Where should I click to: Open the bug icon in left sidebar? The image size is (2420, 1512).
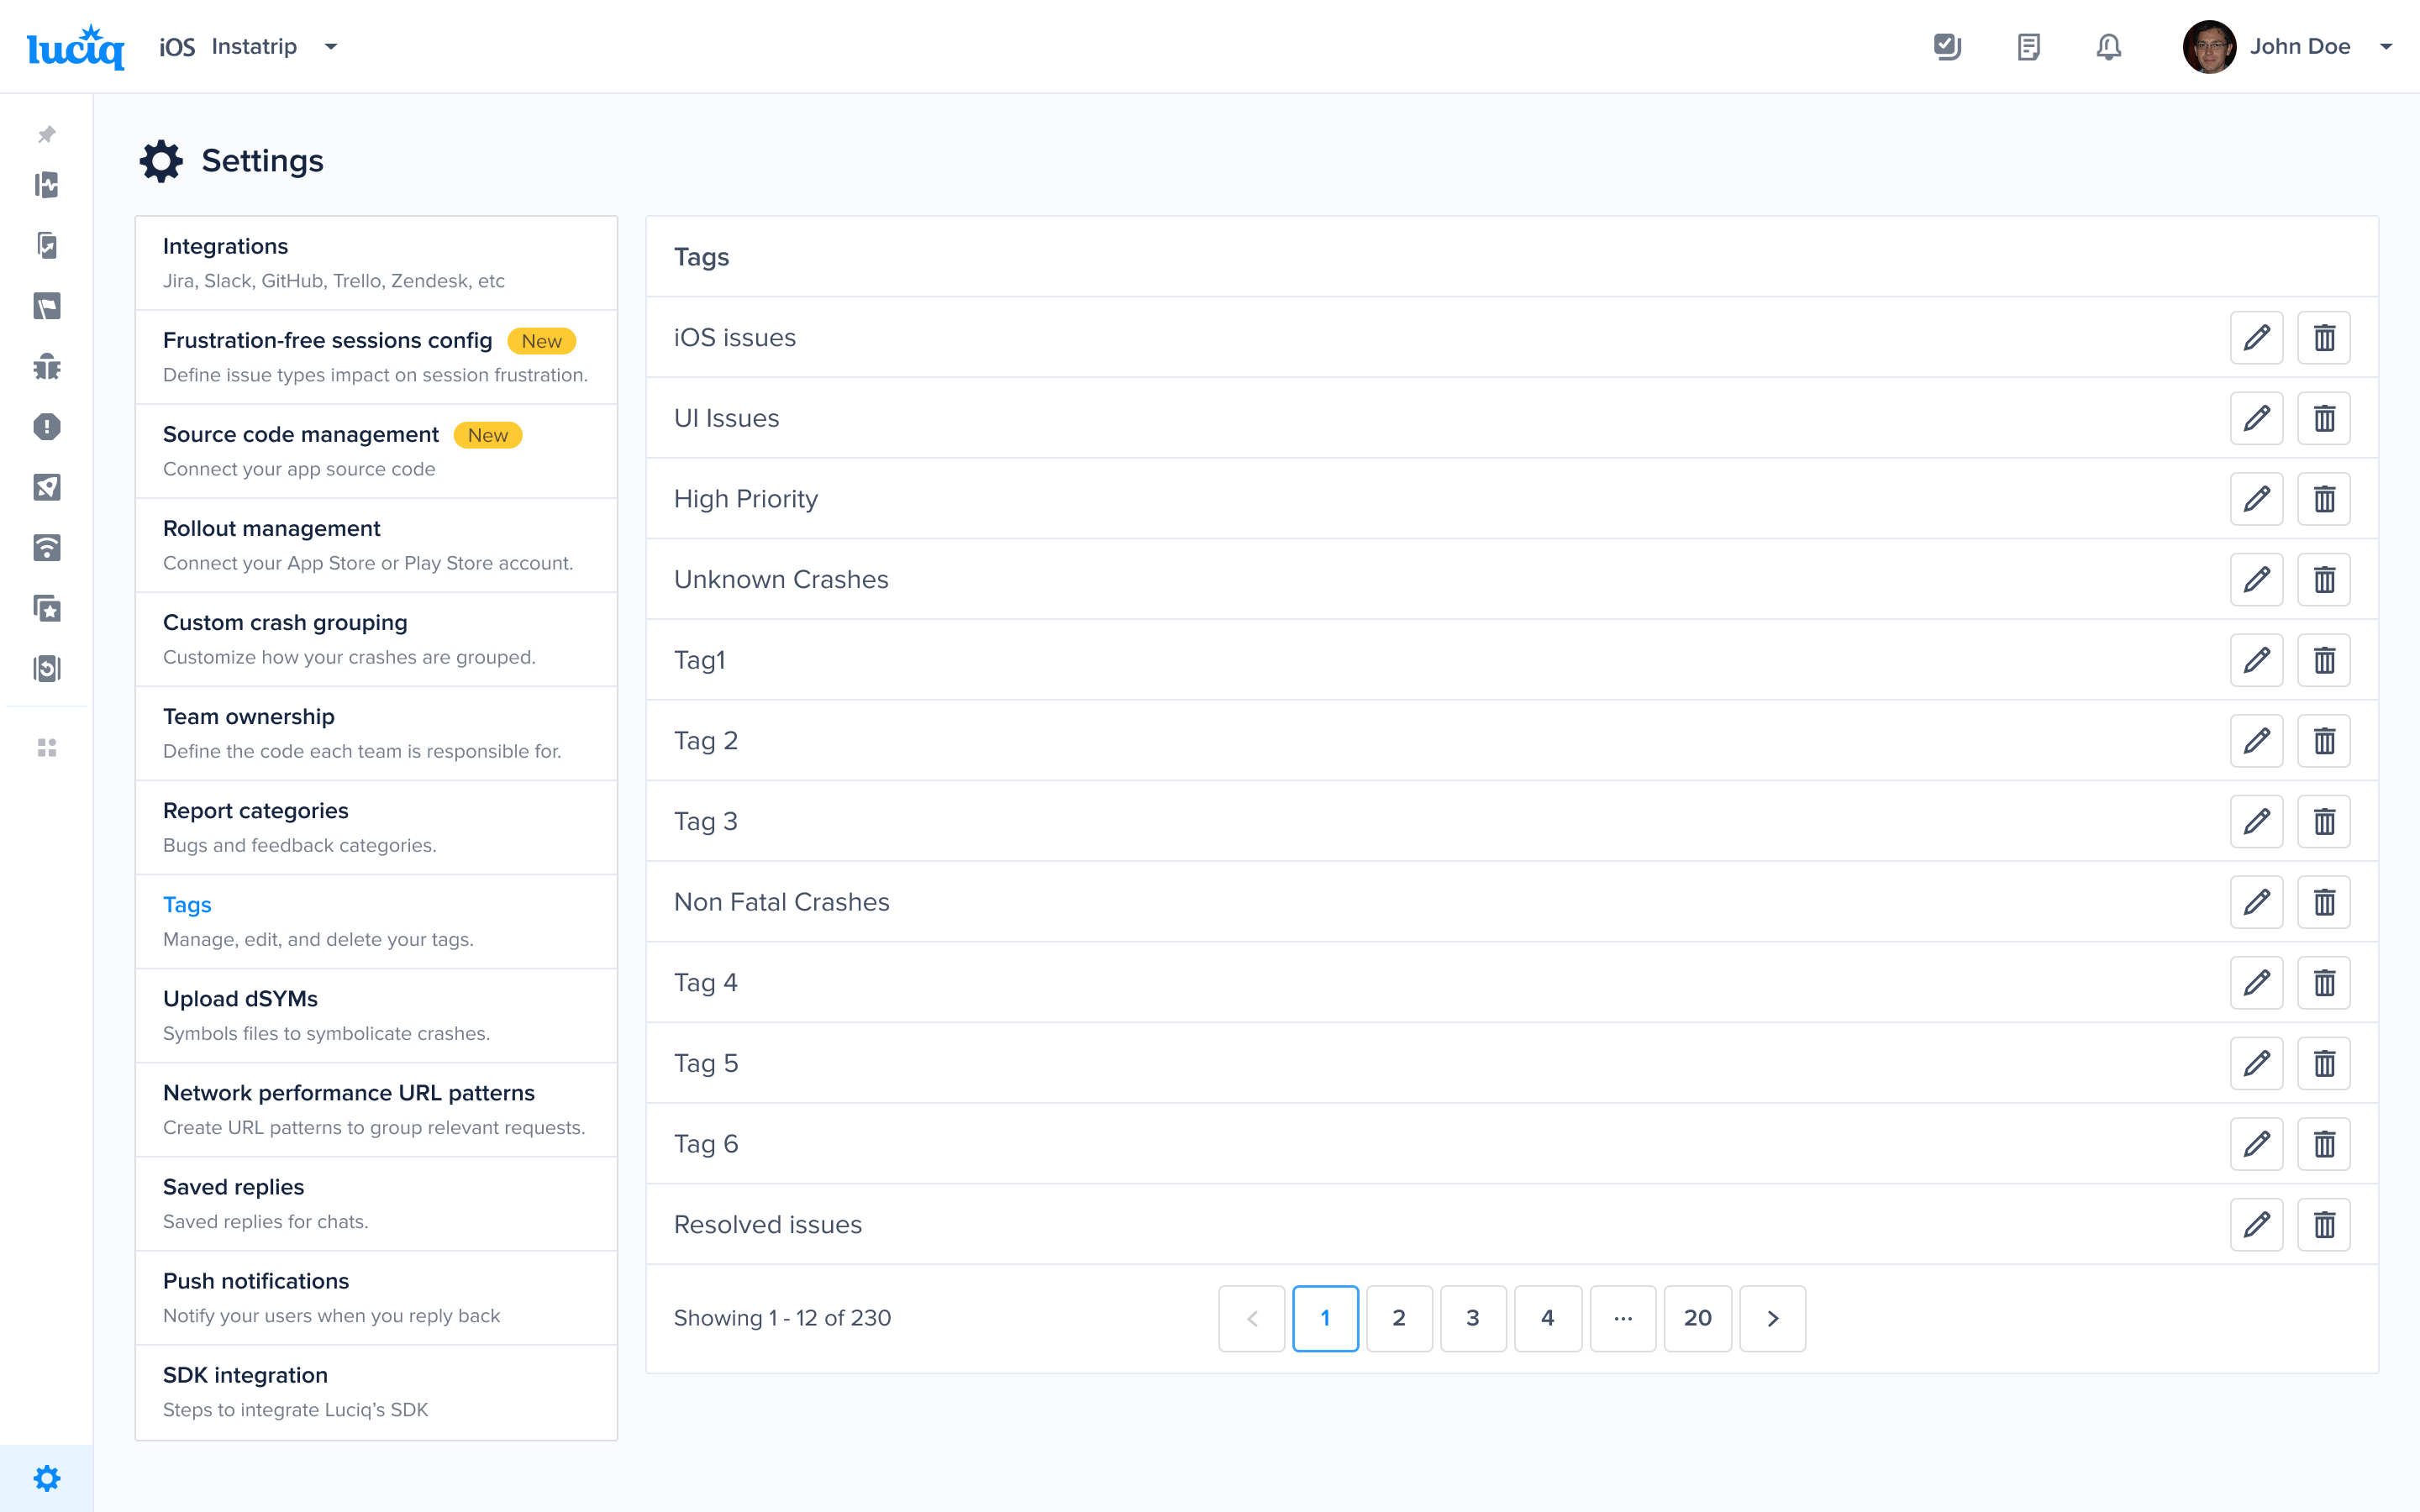(x=47, y=367)
